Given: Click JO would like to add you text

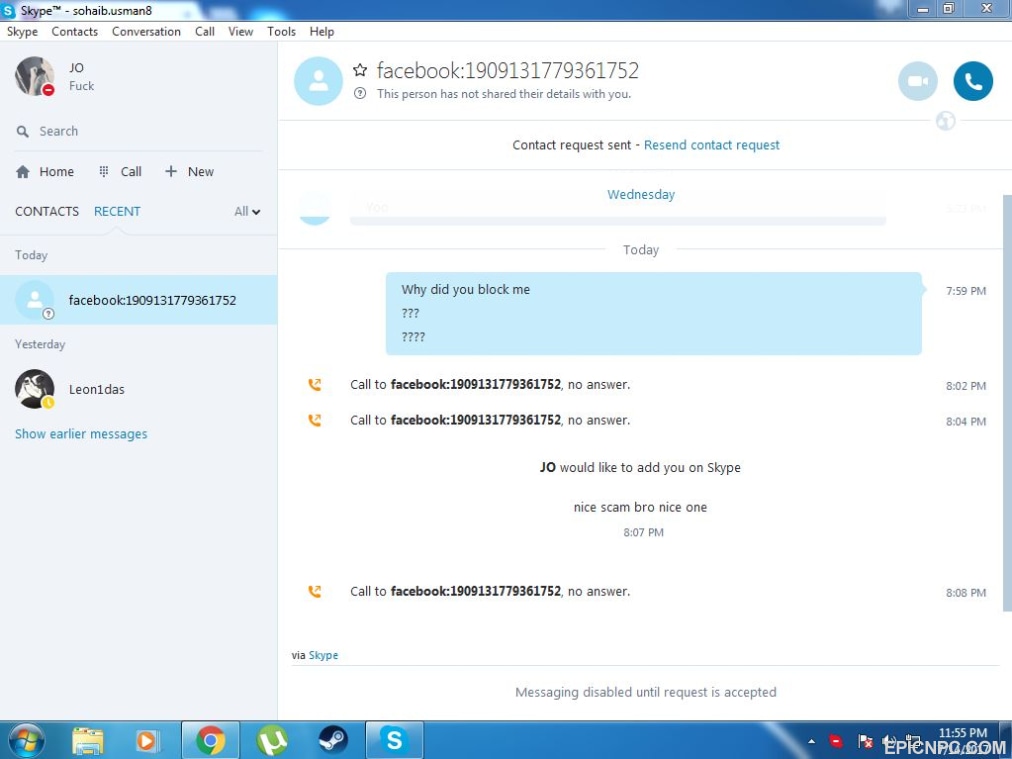Looking at the screenshot, I should pos(640,467).
